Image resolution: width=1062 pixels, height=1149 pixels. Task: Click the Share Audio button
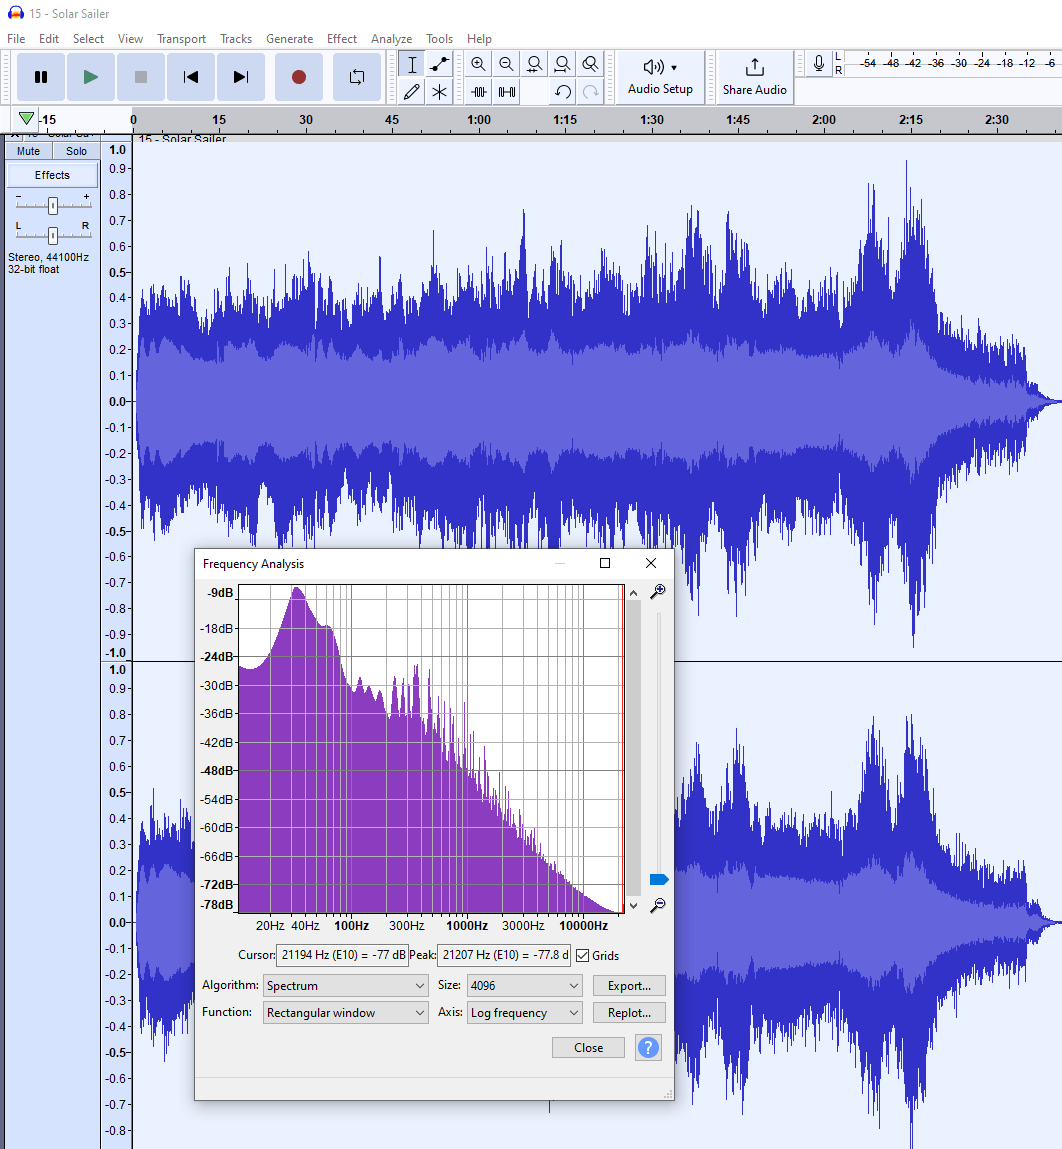(x=754, y=77)
